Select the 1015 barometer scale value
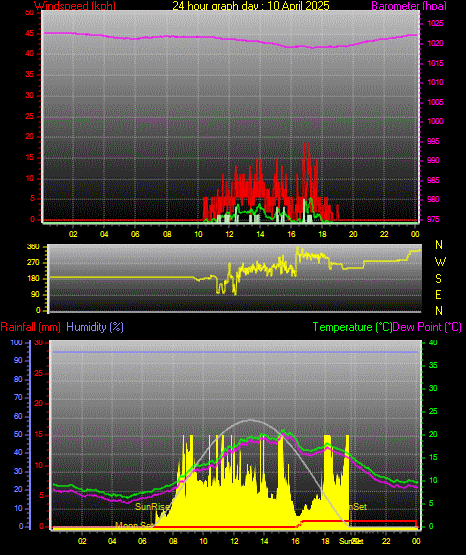This screenshot has width=466, height=555. [435, 63]
